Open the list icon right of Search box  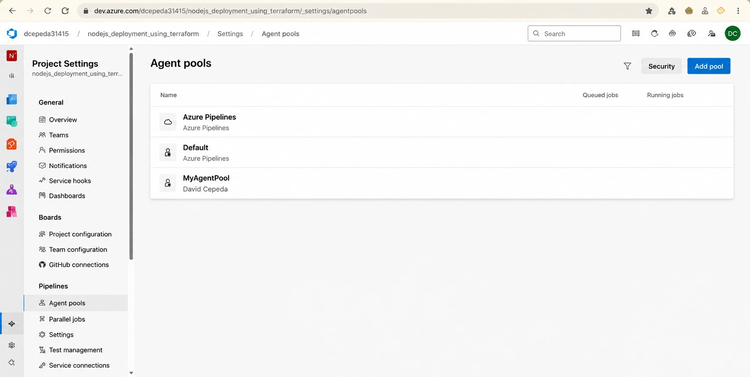[x=636, y=33]
